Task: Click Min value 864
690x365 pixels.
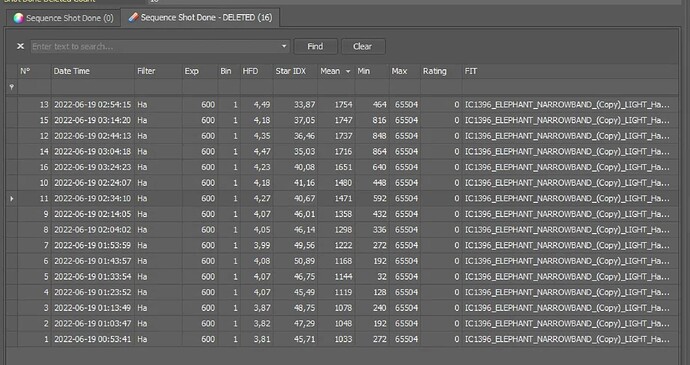Action: (379, 151)
